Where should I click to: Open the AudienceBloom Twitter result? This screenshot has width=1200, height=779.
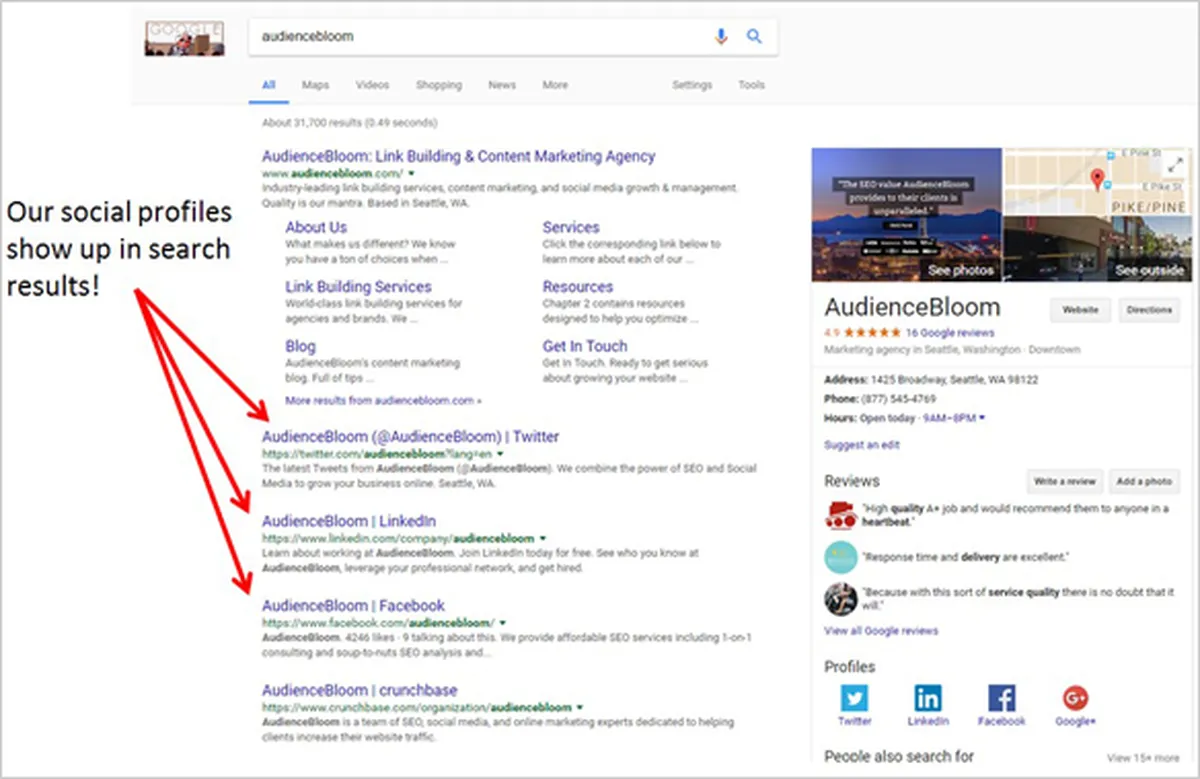410,436
